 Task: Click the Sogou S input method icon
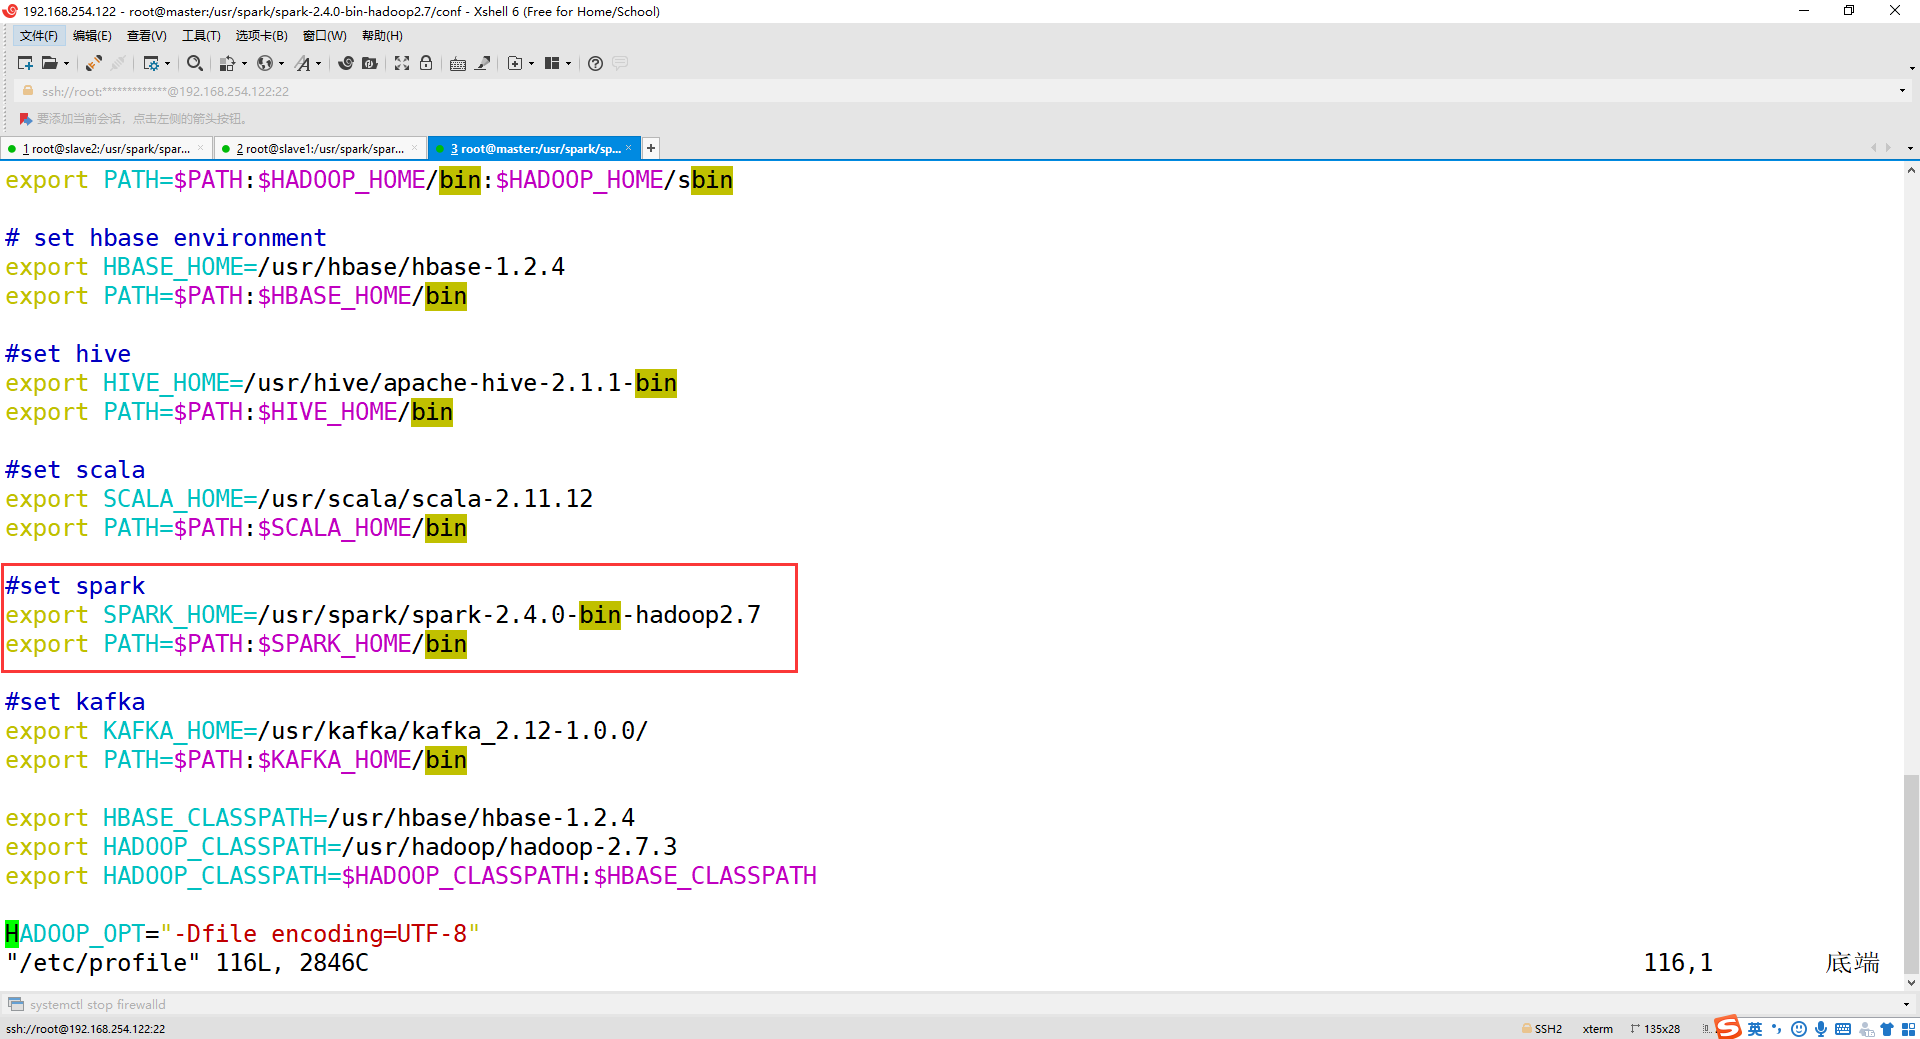[1727, 1027]
